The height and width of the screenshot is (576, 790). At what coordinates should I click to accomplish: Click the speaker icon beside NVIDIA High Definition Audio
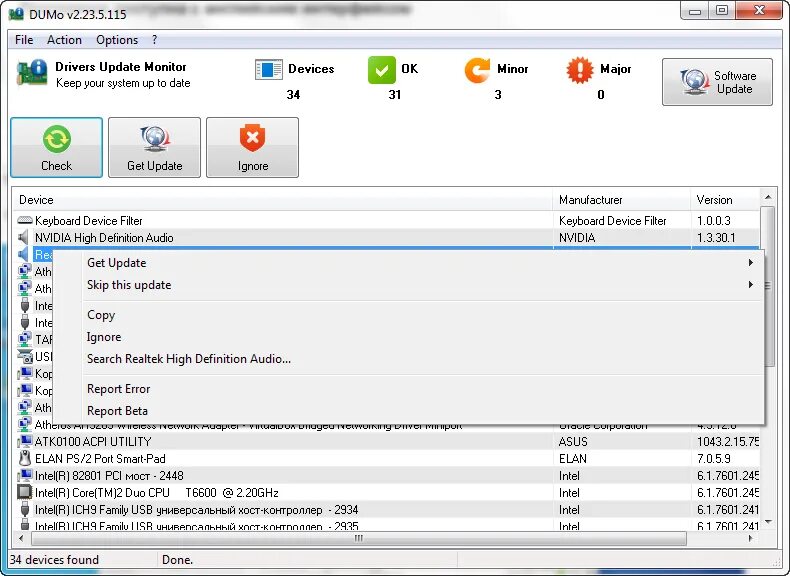[x=24, y=237]
